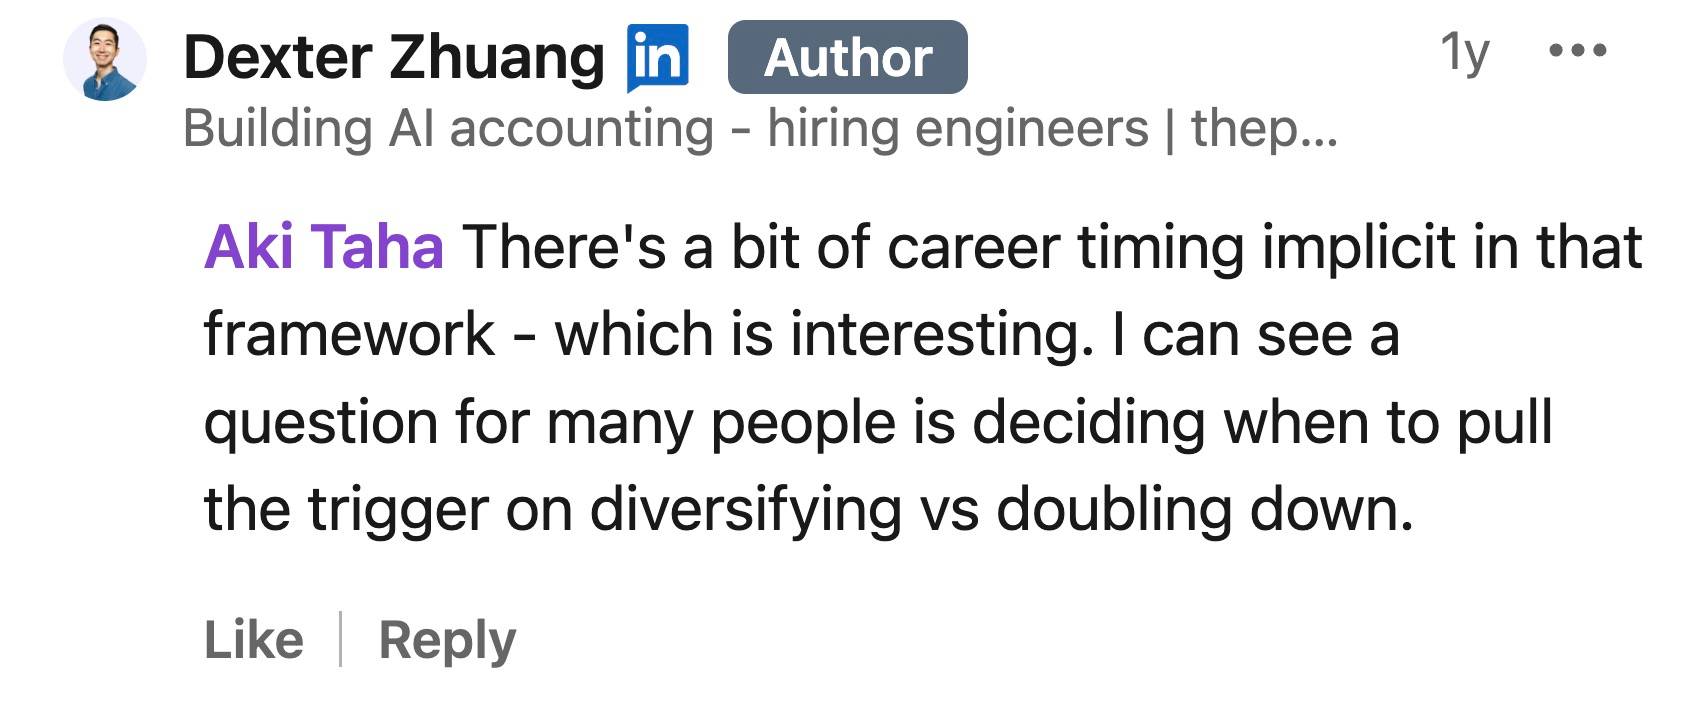Click the "1y" comment timestamp

[1464, 51]
